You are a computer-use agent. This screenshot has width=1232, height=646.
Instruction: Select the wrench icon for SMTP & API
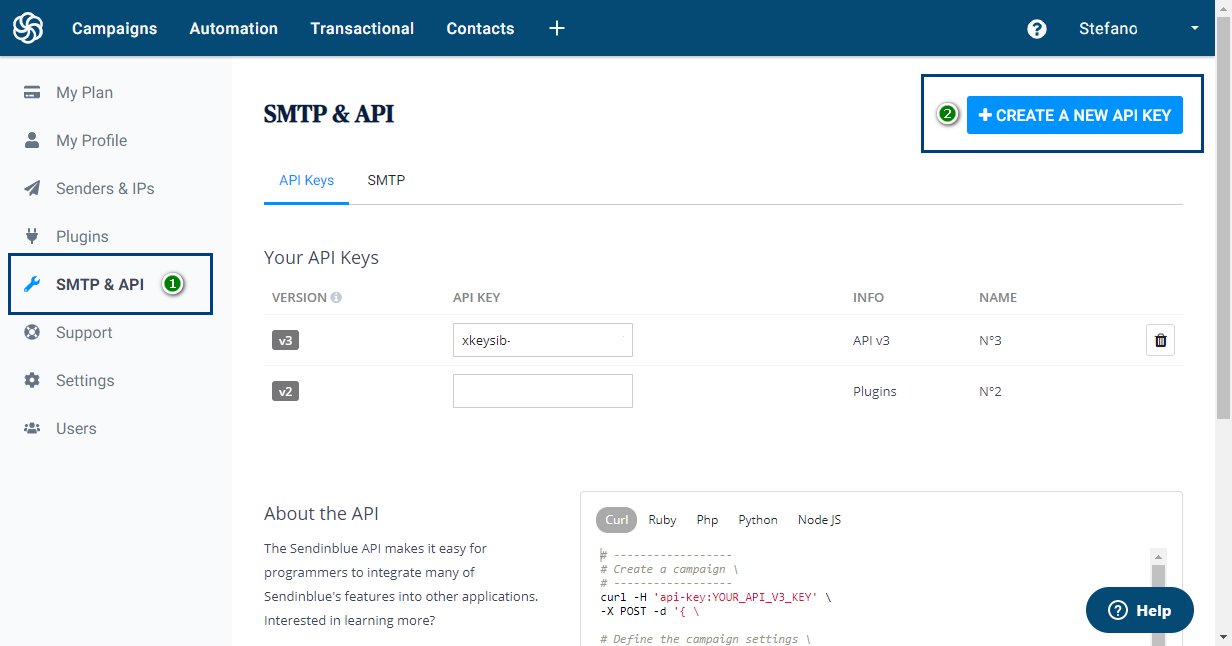click(x=33, y=284)
